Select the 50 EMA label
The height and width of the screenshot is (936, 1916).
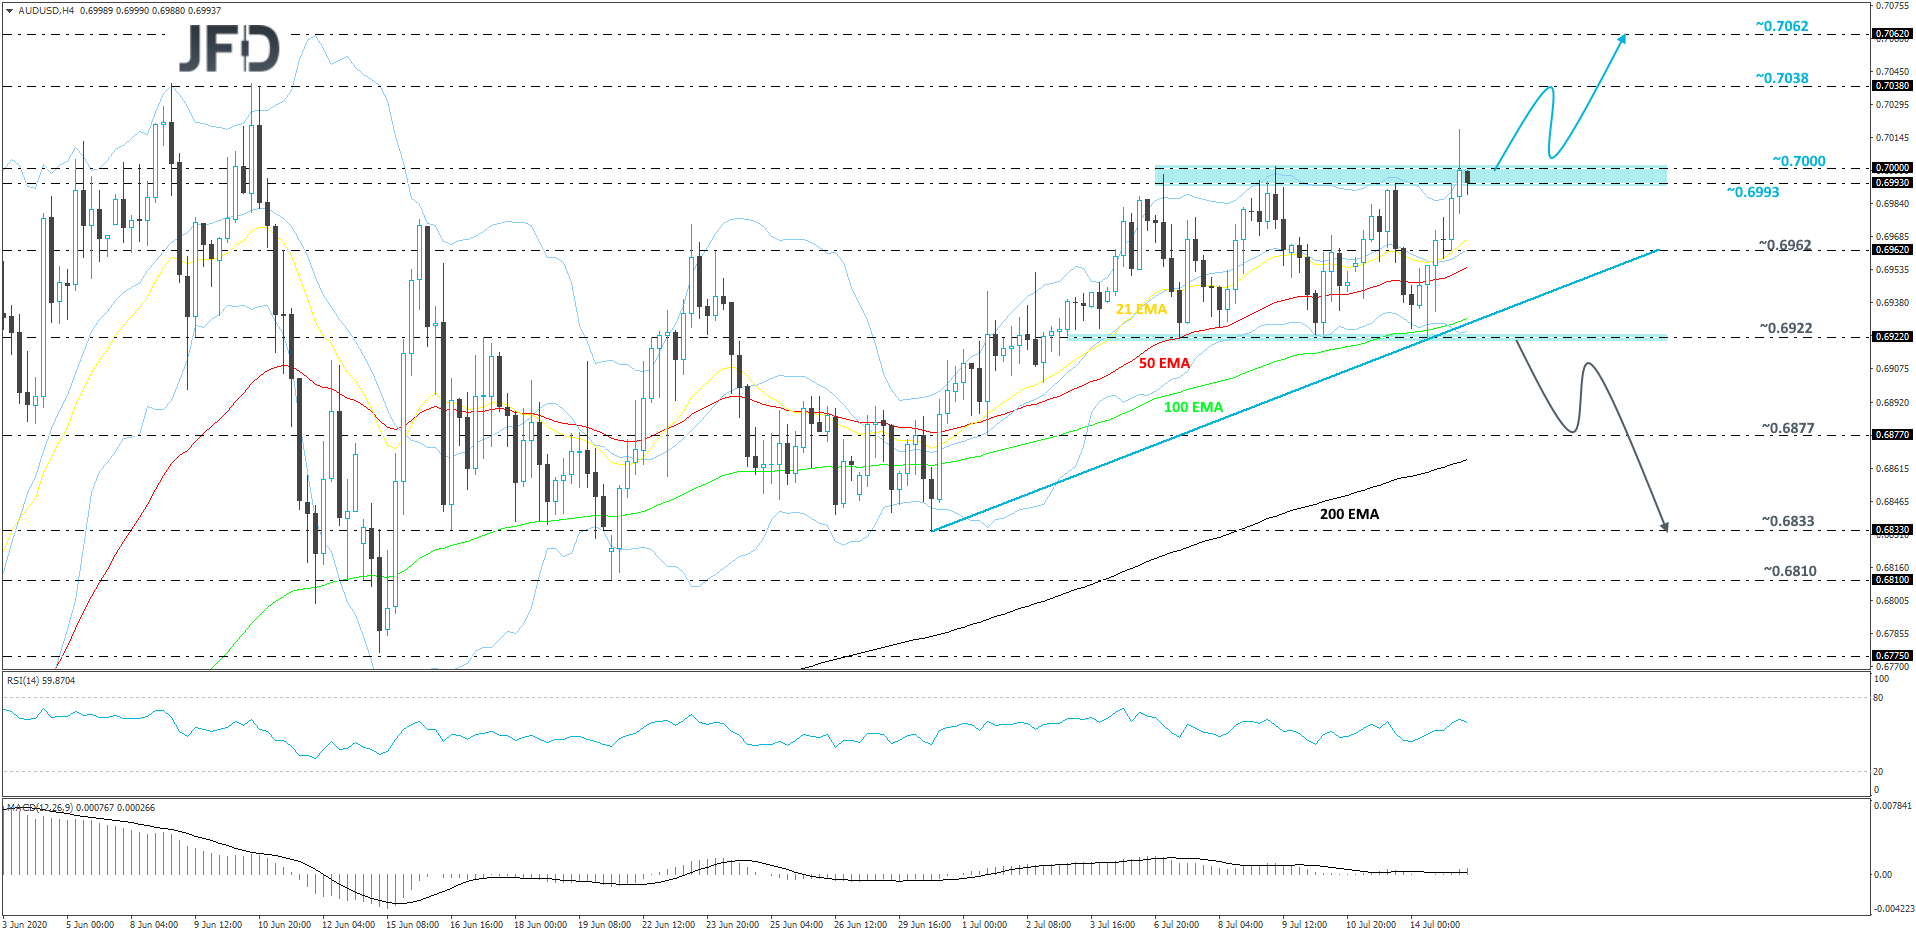pyautogui.click(x=1164, y=363)
